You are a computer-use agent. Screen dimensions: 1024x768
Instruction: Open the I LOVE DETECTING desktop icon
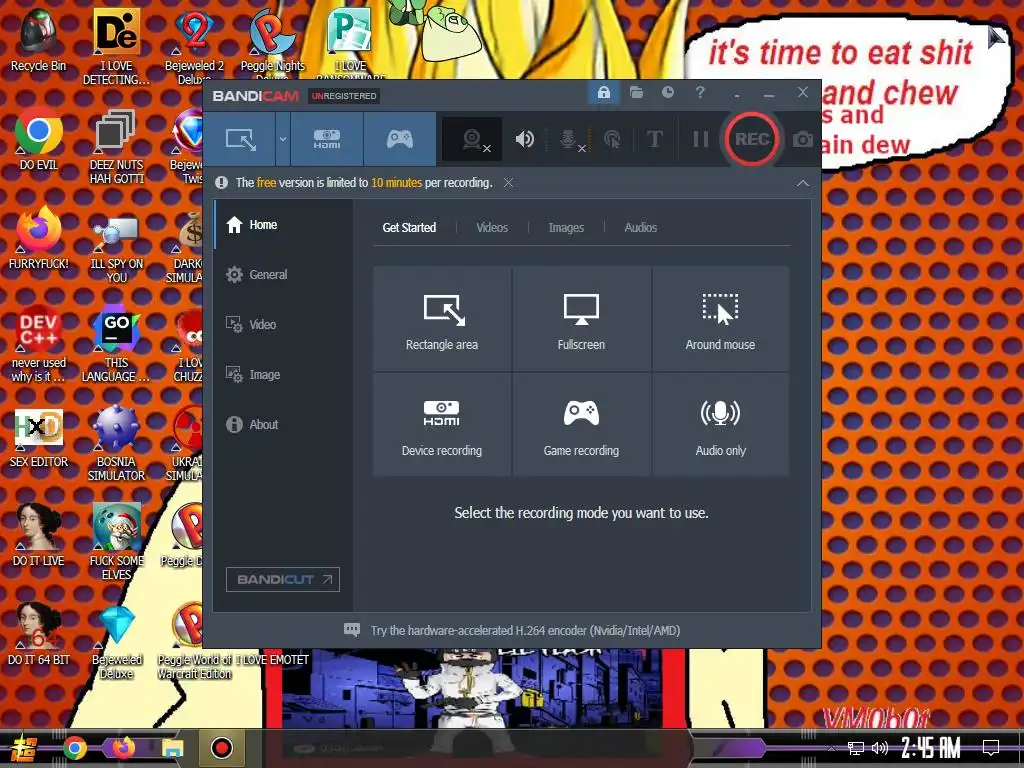[116, 47]
